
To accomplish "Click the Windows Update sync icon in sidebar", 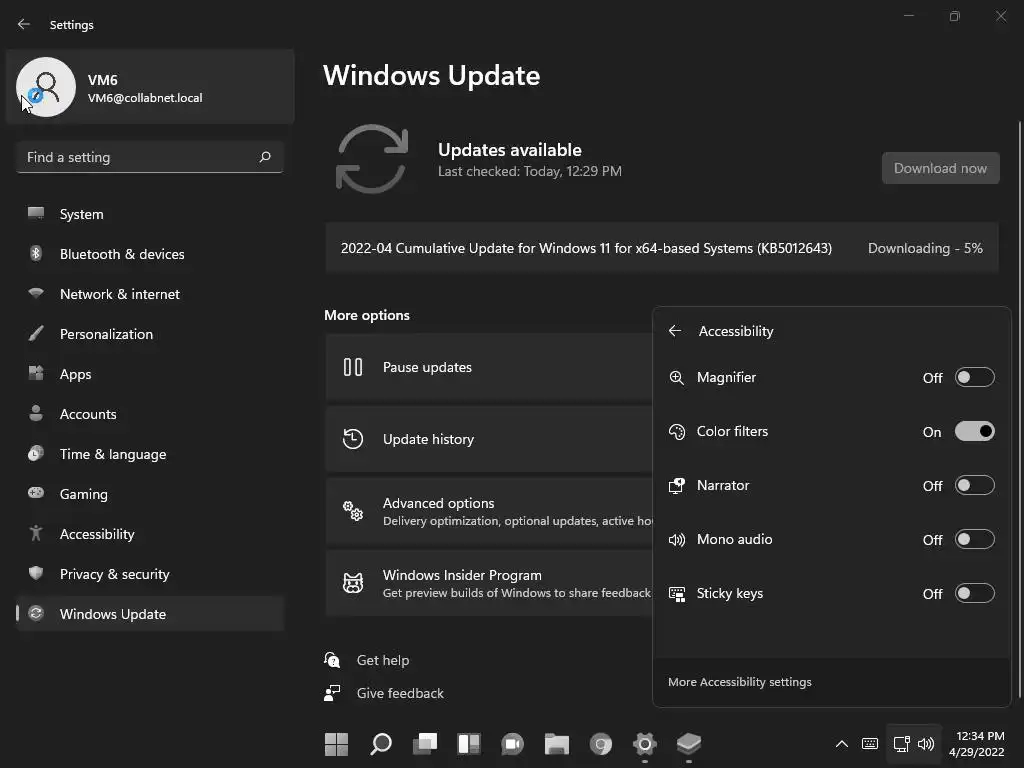I will pyautogui.click(x=36, y=613).
